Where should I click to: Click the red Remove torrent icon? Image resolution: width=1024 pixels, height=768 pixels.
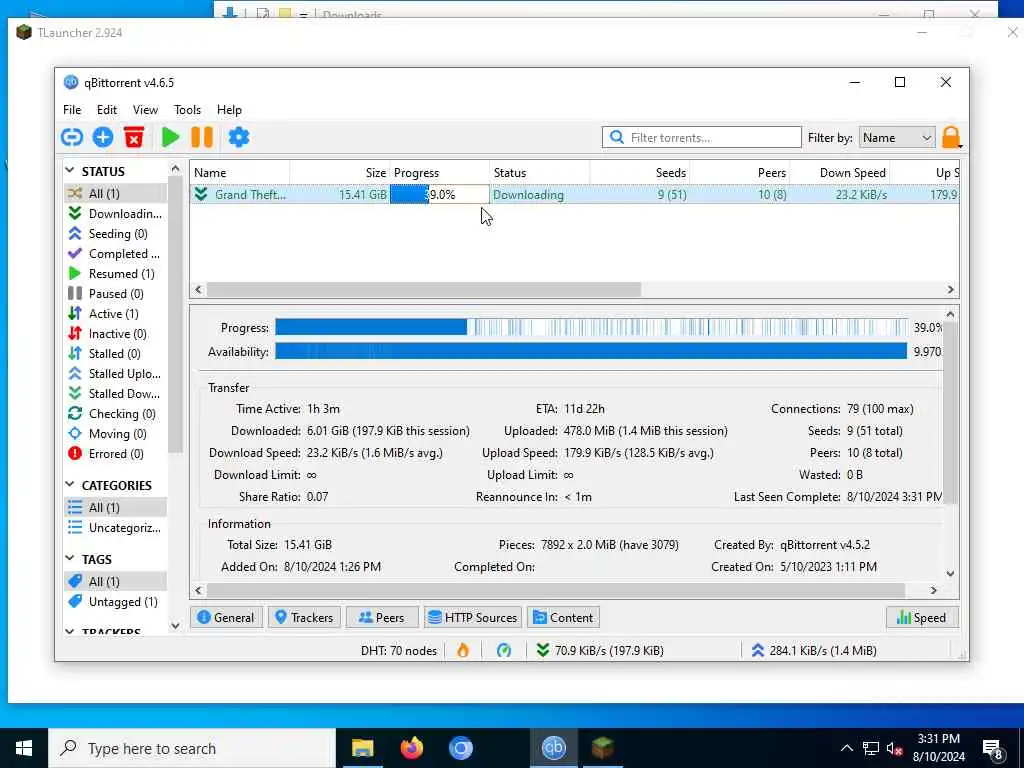click(x=134, y=137)
